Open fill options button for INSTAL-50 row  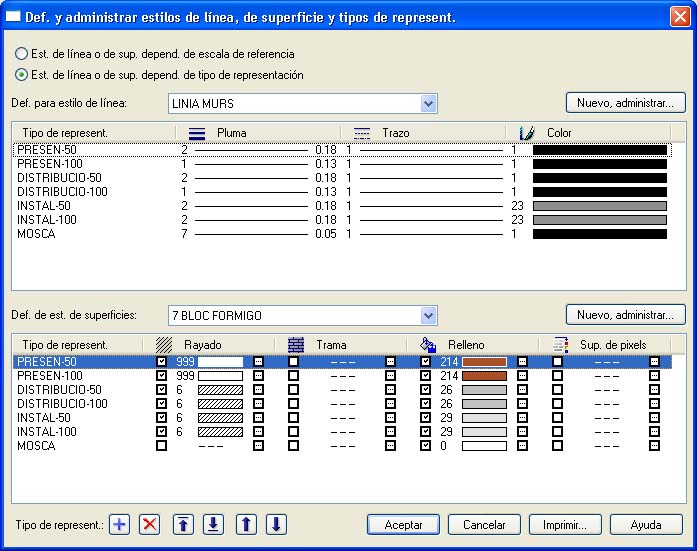click(x=522, y=418)
